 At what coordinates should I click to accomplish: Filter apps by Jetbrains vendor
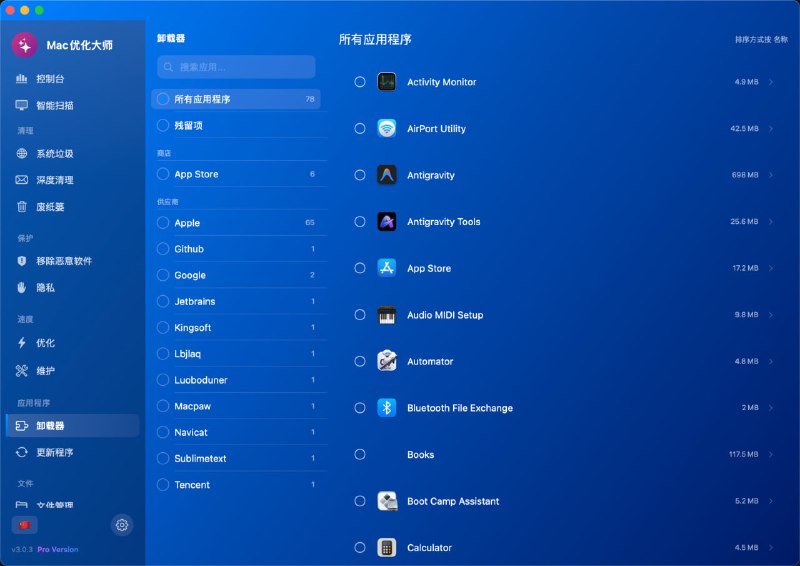pyautogui.click(x=236, y=301)
